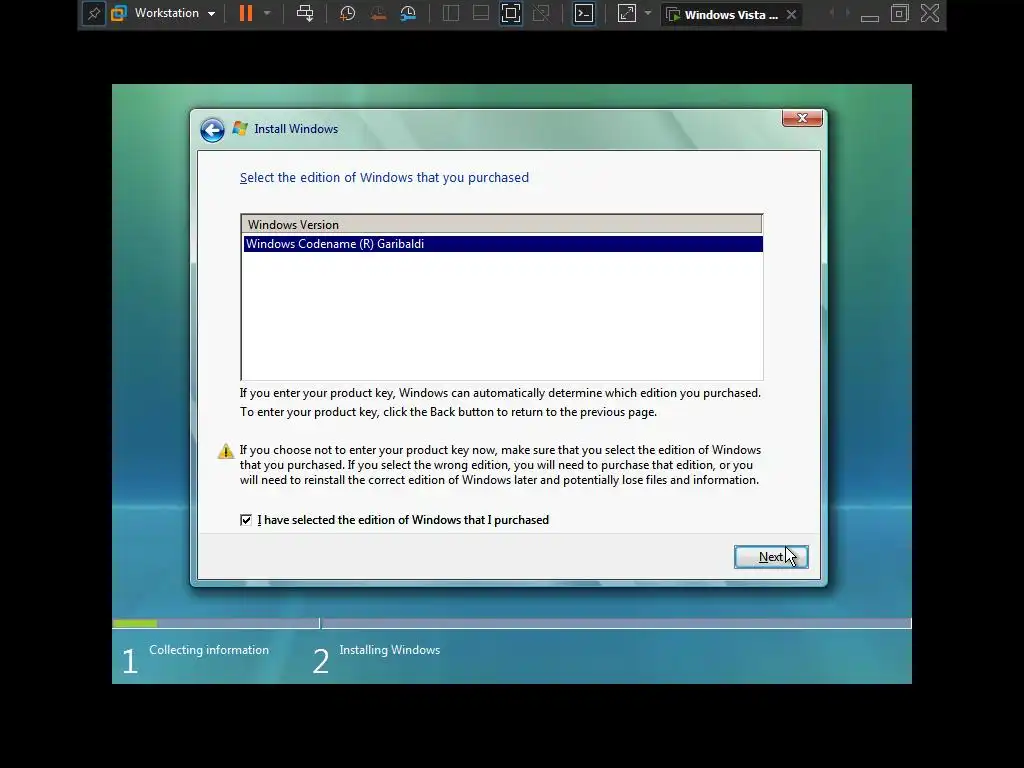Close the Install Windows dialog
The image size is (1024, 768).
click(x=802, y=118)
